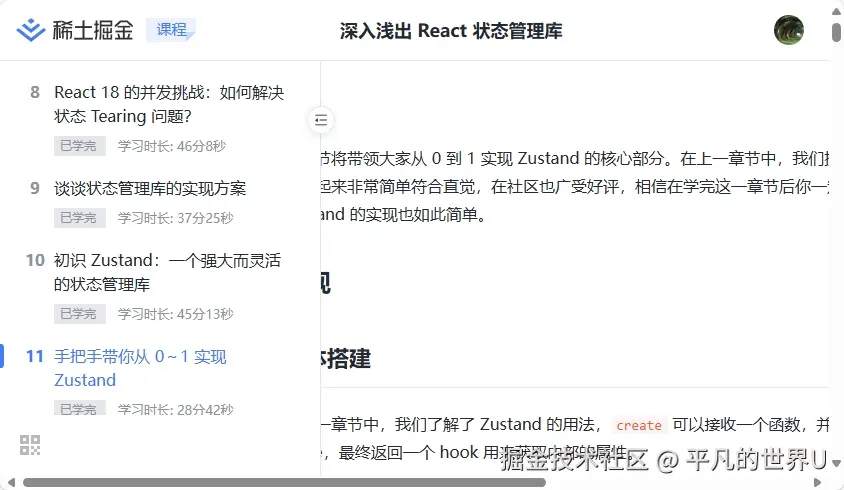Click 学习时长: 45分13秒 text

coord(175,314)
